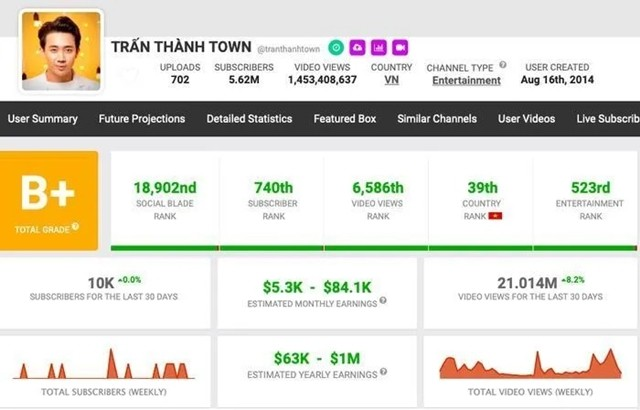Open the Similar Channels tab
The height and width of the screenshot is (410, 640).
tap(437, 119)
